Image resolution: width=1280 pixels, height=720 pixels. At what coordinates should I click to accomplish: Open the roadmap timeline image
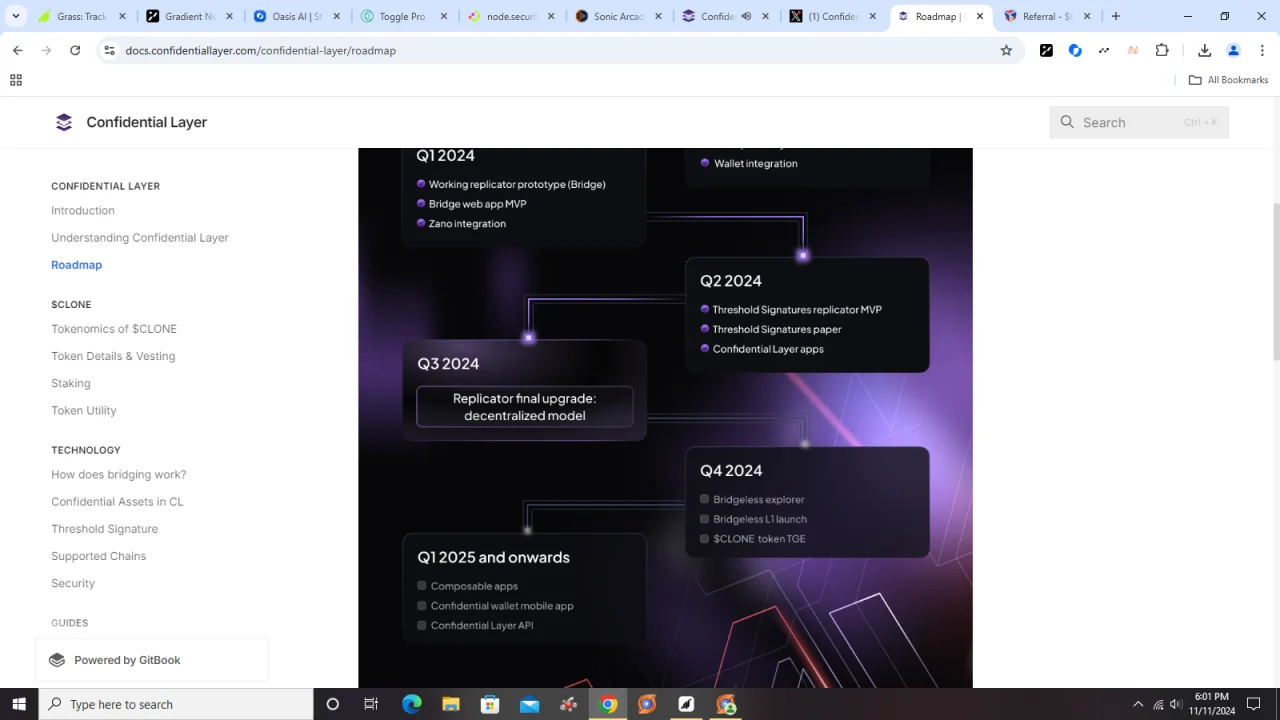pos(665,418)
